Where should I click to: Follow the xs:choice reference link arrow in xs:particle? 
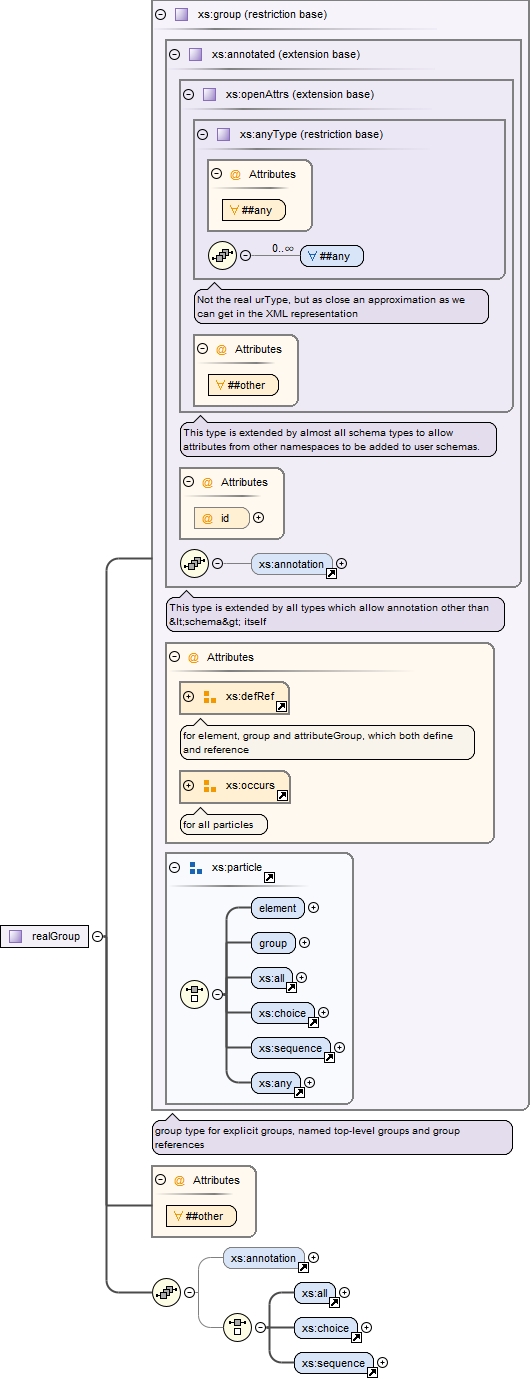click(313, 1023)
